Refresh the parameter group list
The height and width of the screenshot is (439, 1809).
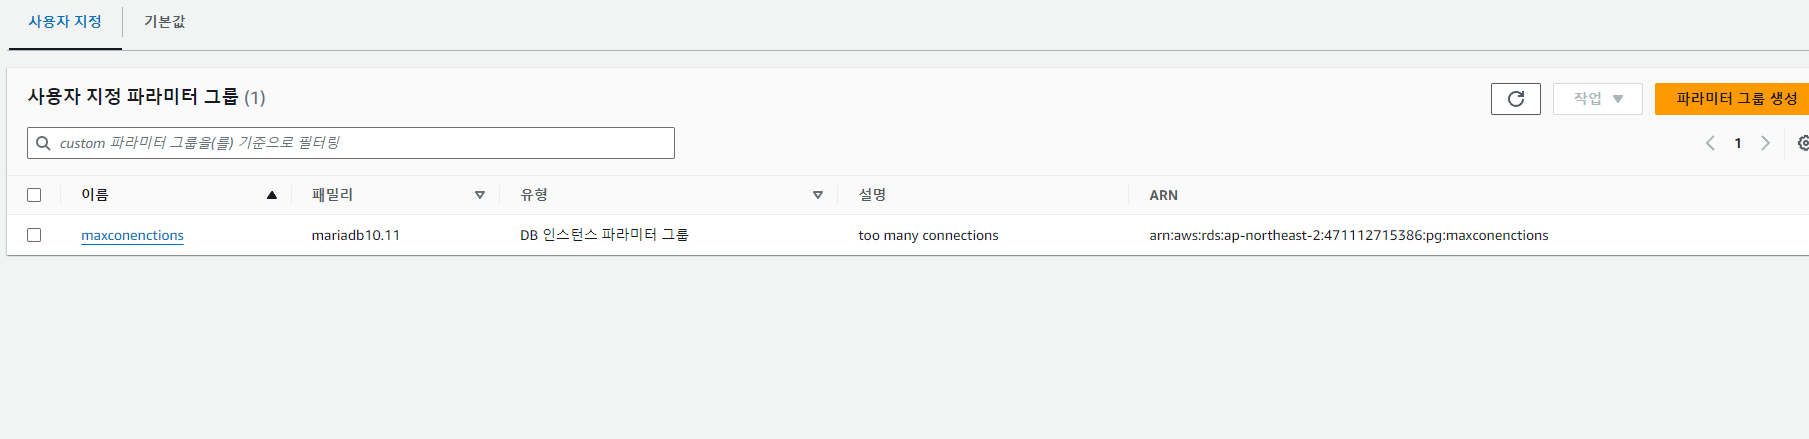1515,99
